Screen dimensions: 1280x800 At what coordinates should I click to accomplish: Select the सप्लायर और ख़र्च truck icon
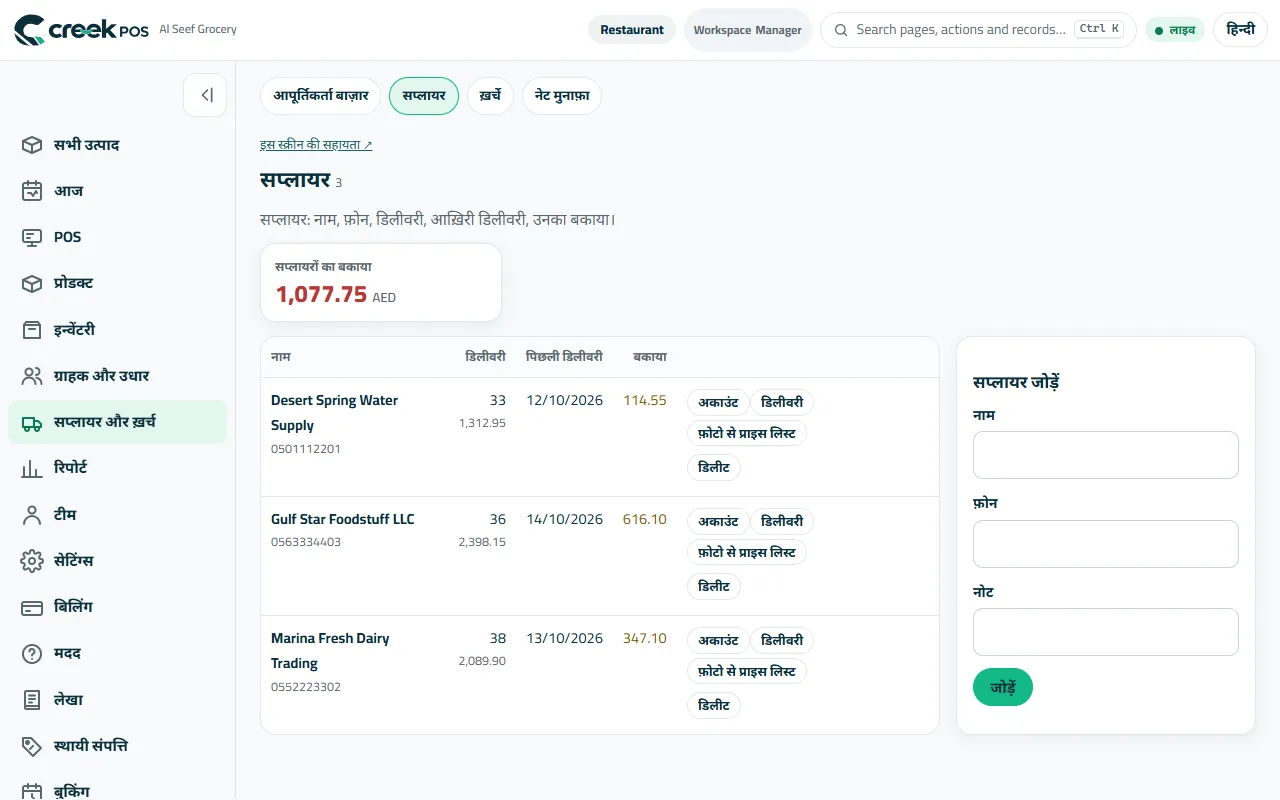pyautogui.click(x=32, y=422)
